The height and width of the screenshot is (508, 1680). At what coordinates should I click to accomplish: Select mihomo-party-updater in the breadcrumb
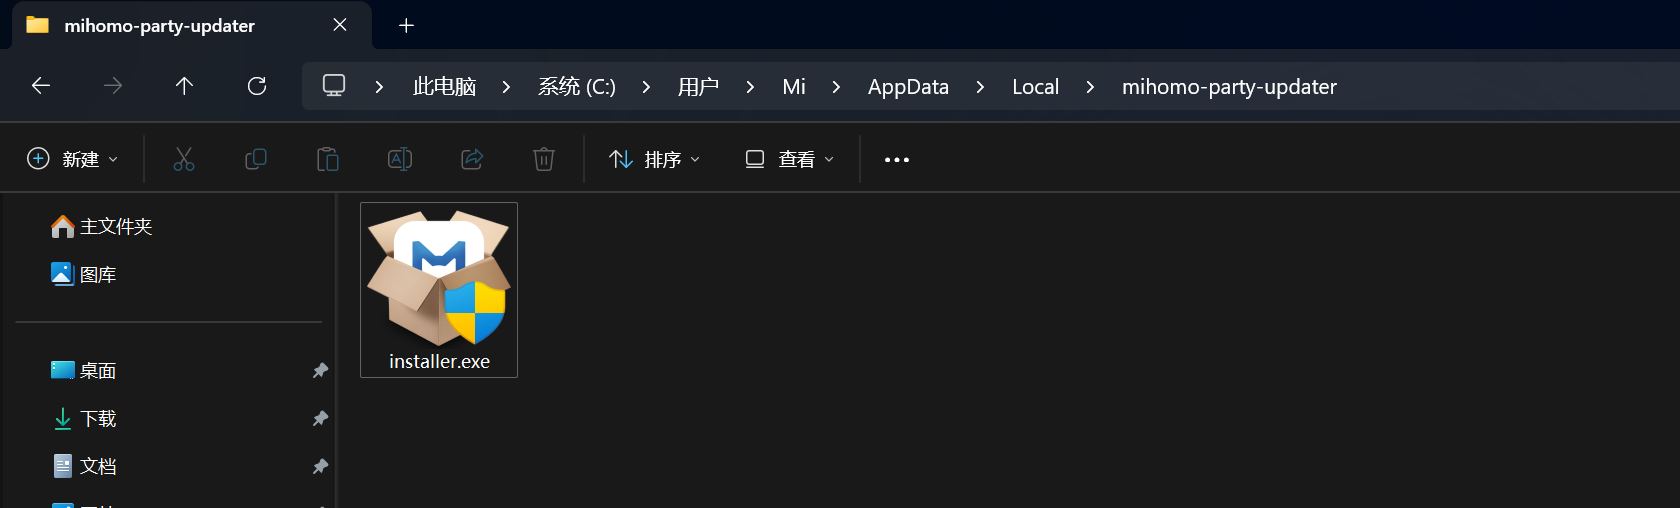pyautogui.click(x=1229, y=87)
